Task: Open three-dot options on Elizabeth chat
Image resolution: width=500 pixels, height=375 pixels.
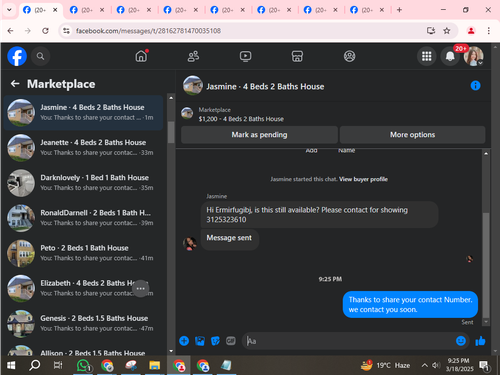Action: tap(141, 288)
